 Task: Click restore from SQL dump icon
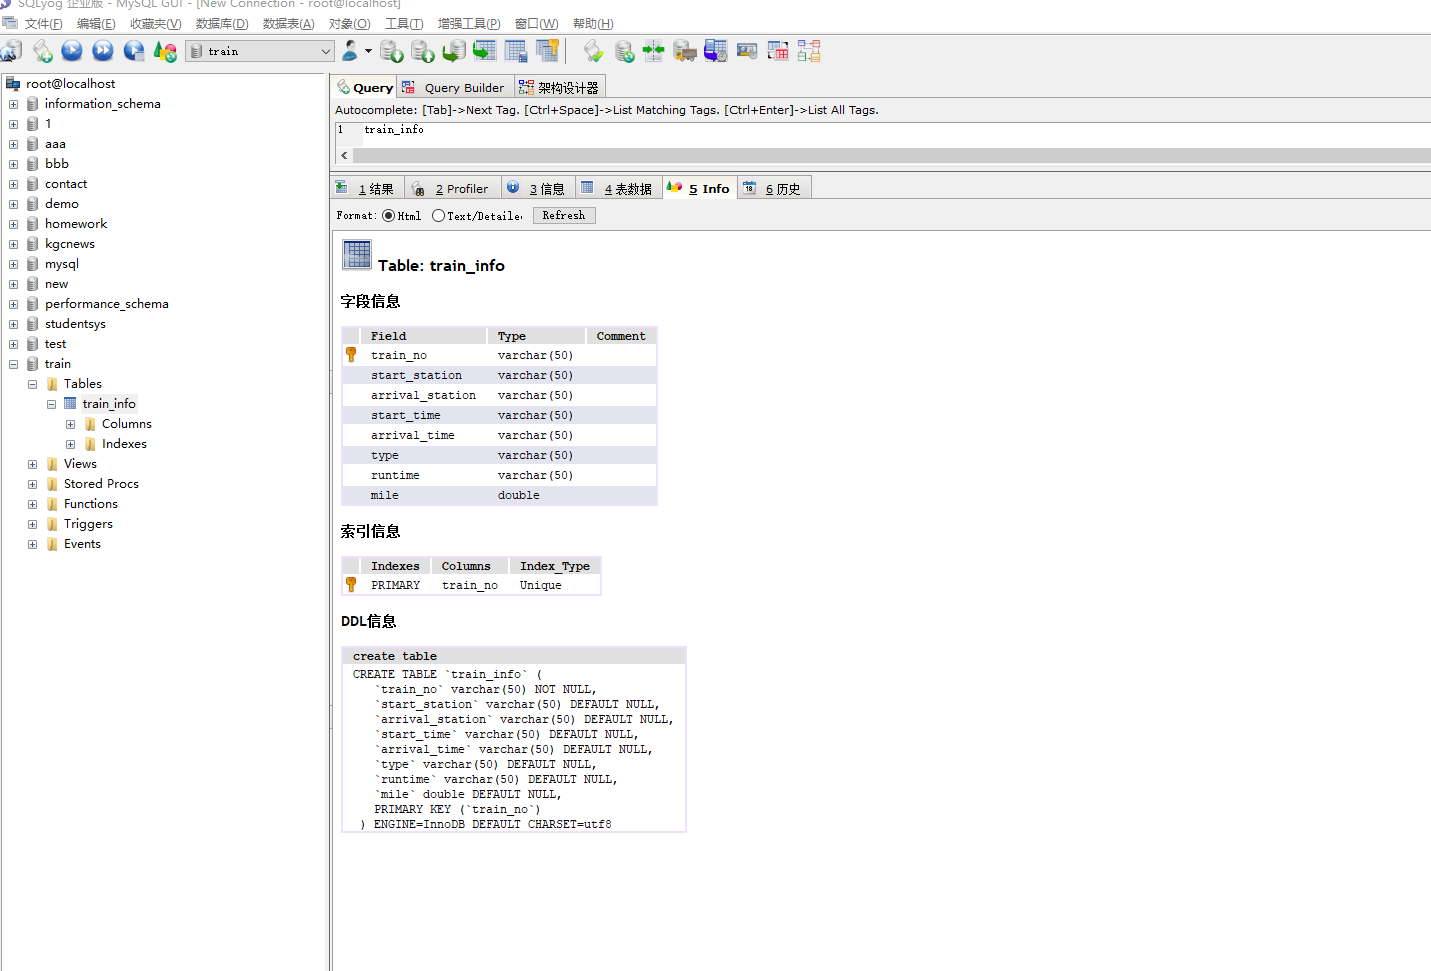point(454,51)
